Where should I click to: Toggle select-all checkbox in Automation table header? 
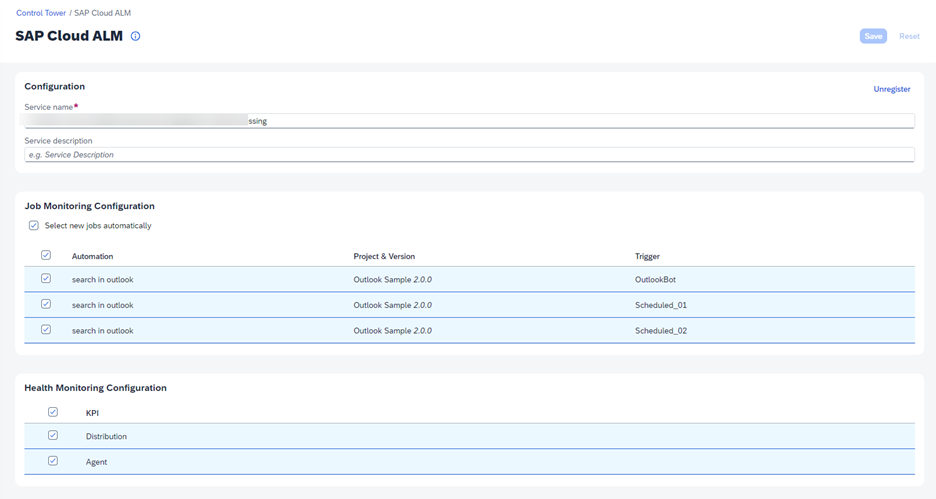[x=46, y=256]
